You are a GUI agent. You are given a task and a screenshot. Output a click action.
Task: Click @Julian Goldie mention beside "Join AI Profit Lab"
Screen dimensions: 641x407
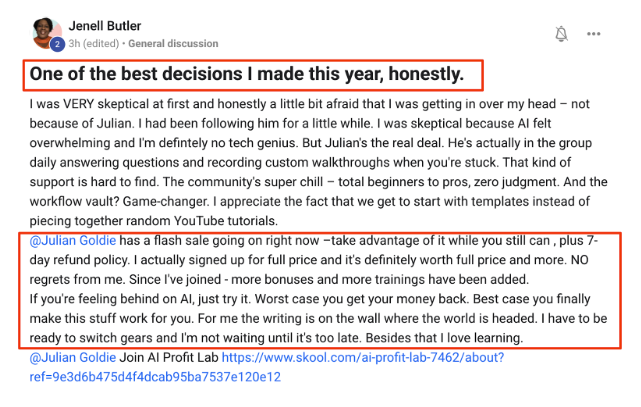pos(72,358)
